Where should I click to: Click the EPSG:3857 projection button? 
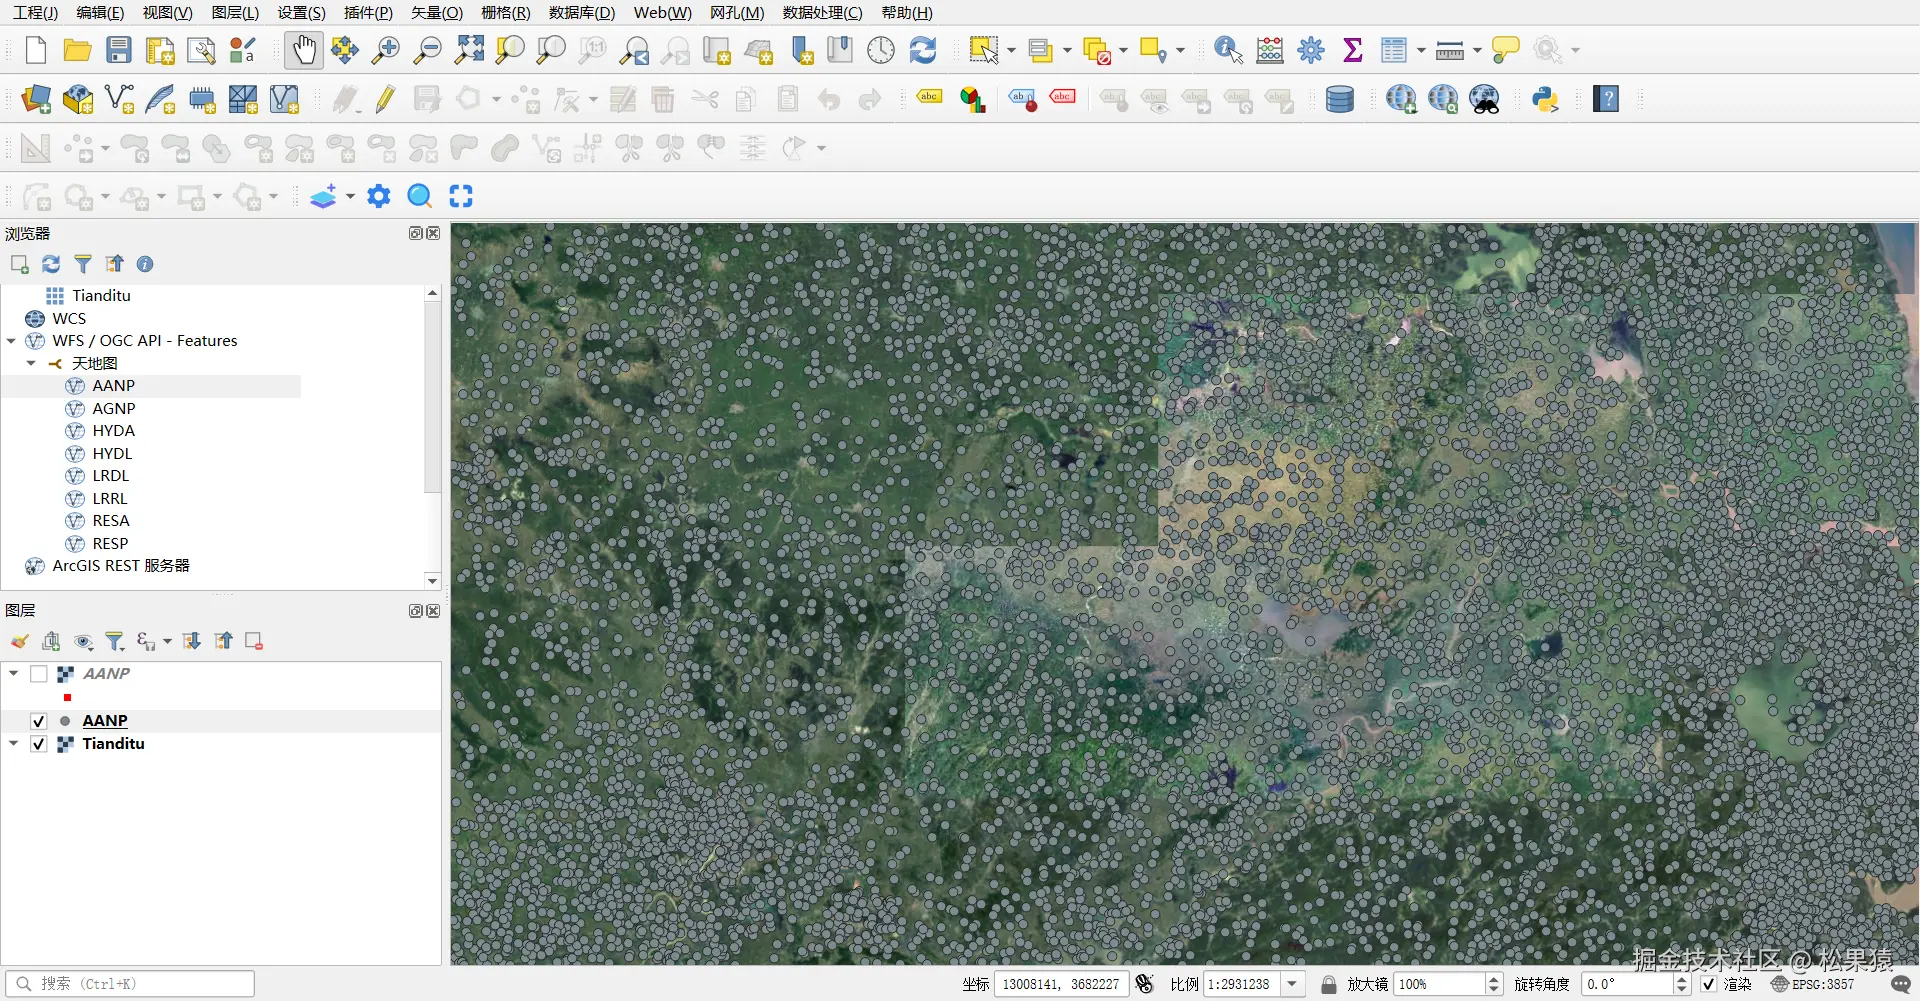1813,984
